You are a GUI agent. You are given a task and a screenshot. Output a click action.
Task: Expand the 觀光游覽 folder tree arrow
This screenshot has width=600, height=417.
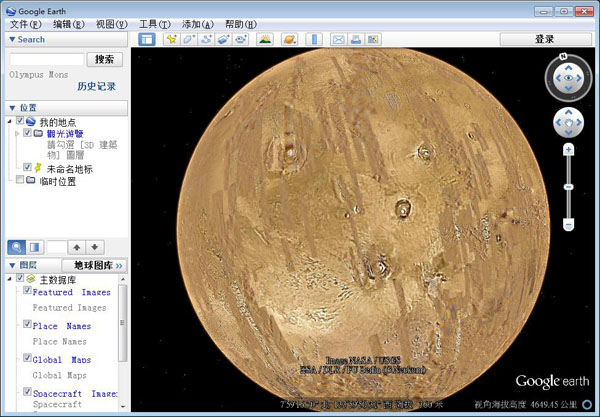[x=17, y=132]
